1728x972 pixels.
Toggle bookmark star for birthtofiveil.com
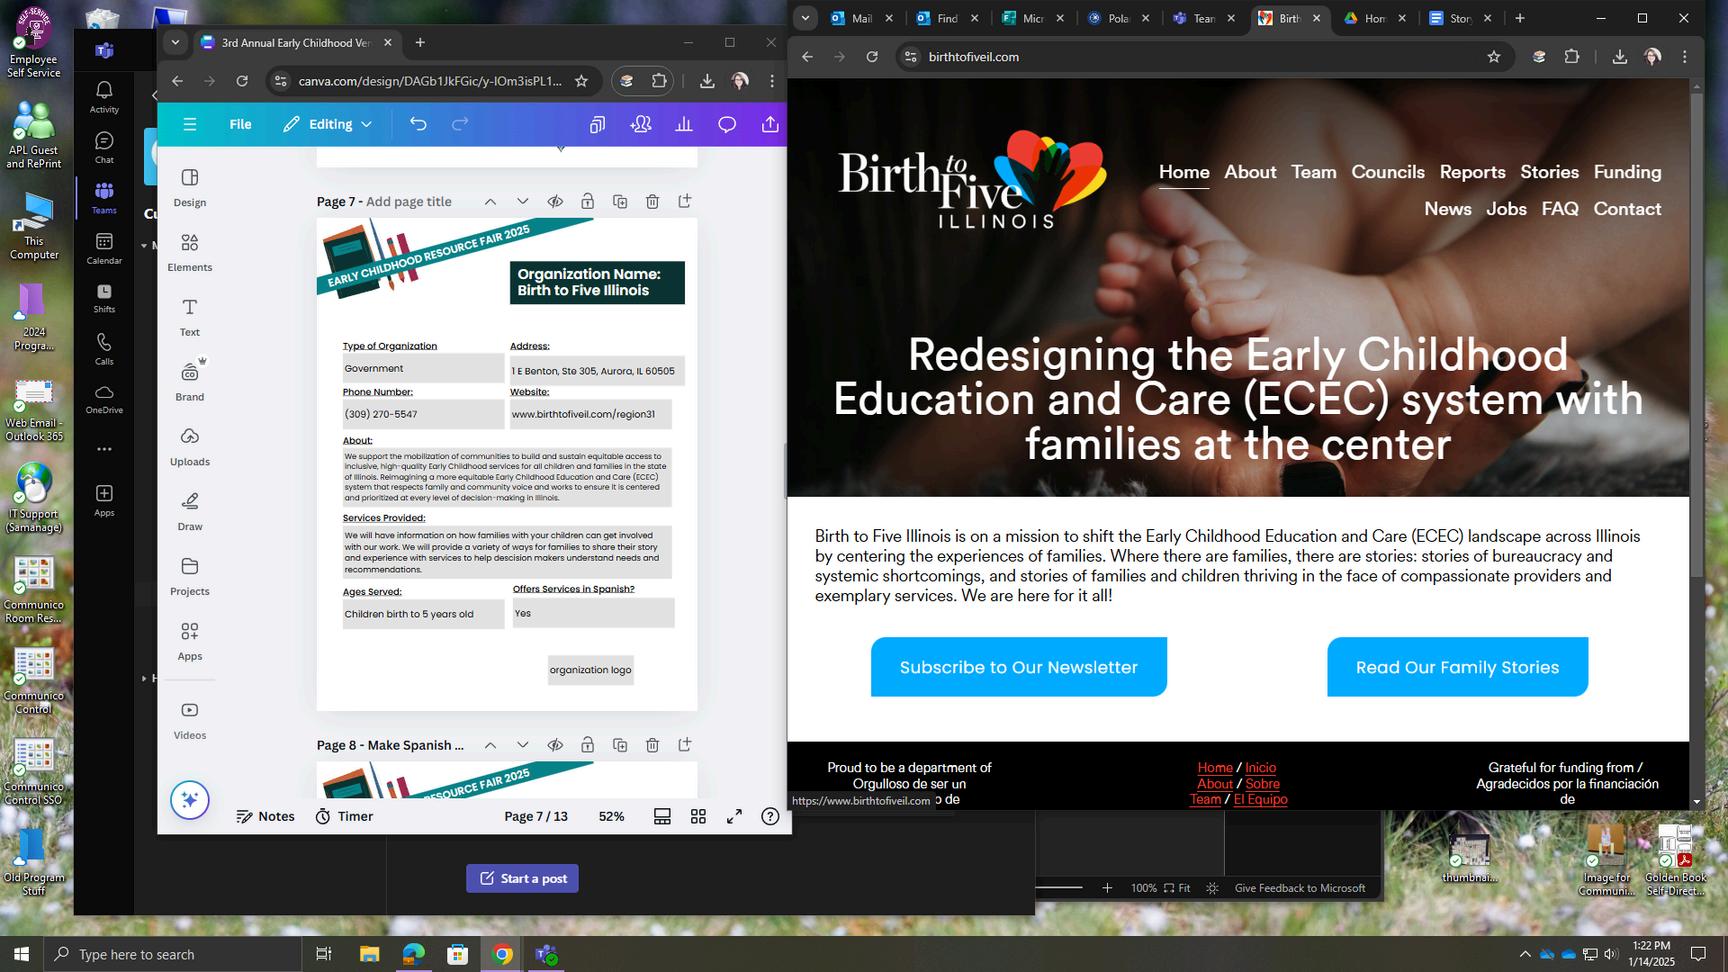coord(1494,57)
